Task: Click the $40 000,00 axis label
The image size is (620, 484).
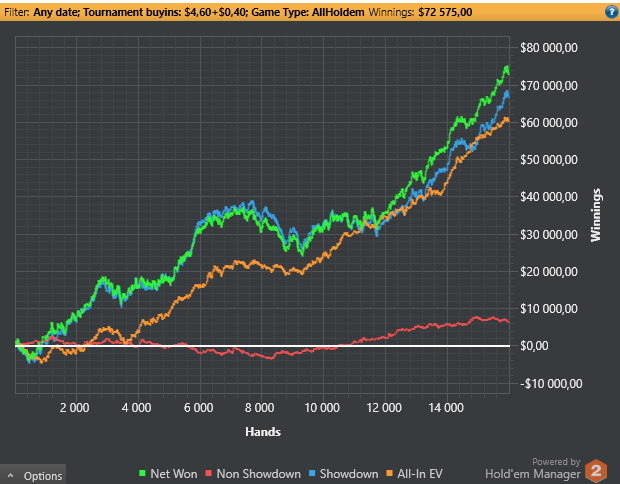Action: (549, 197)
